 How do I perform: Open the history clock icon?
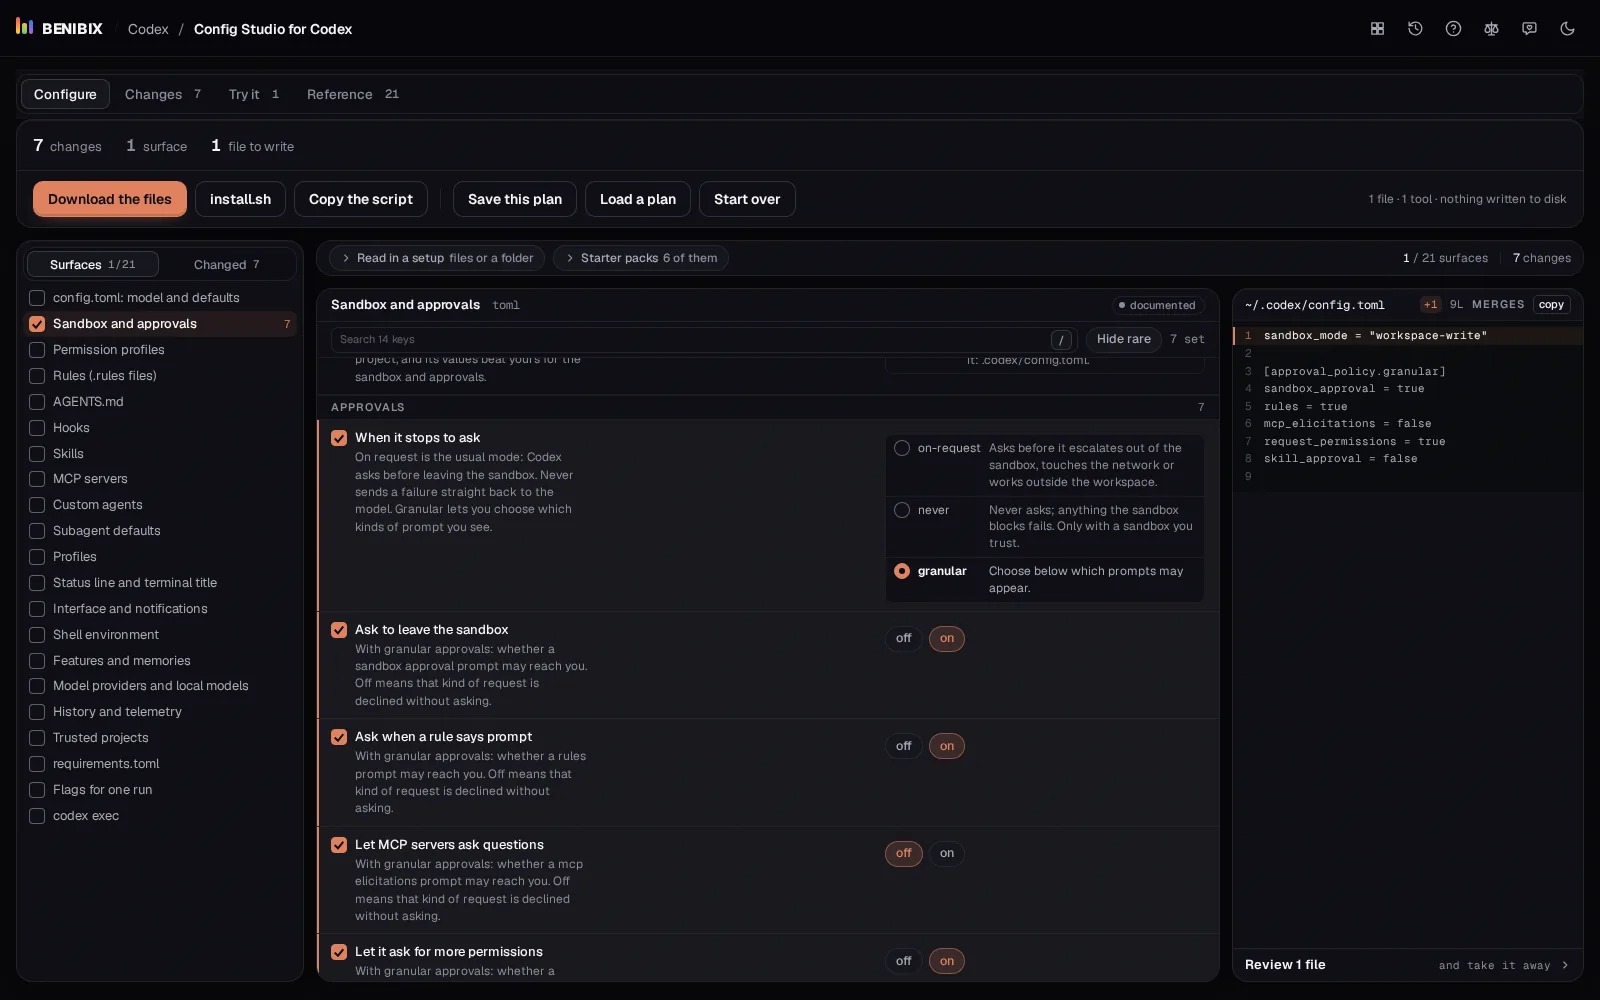tap(1415, 29)
